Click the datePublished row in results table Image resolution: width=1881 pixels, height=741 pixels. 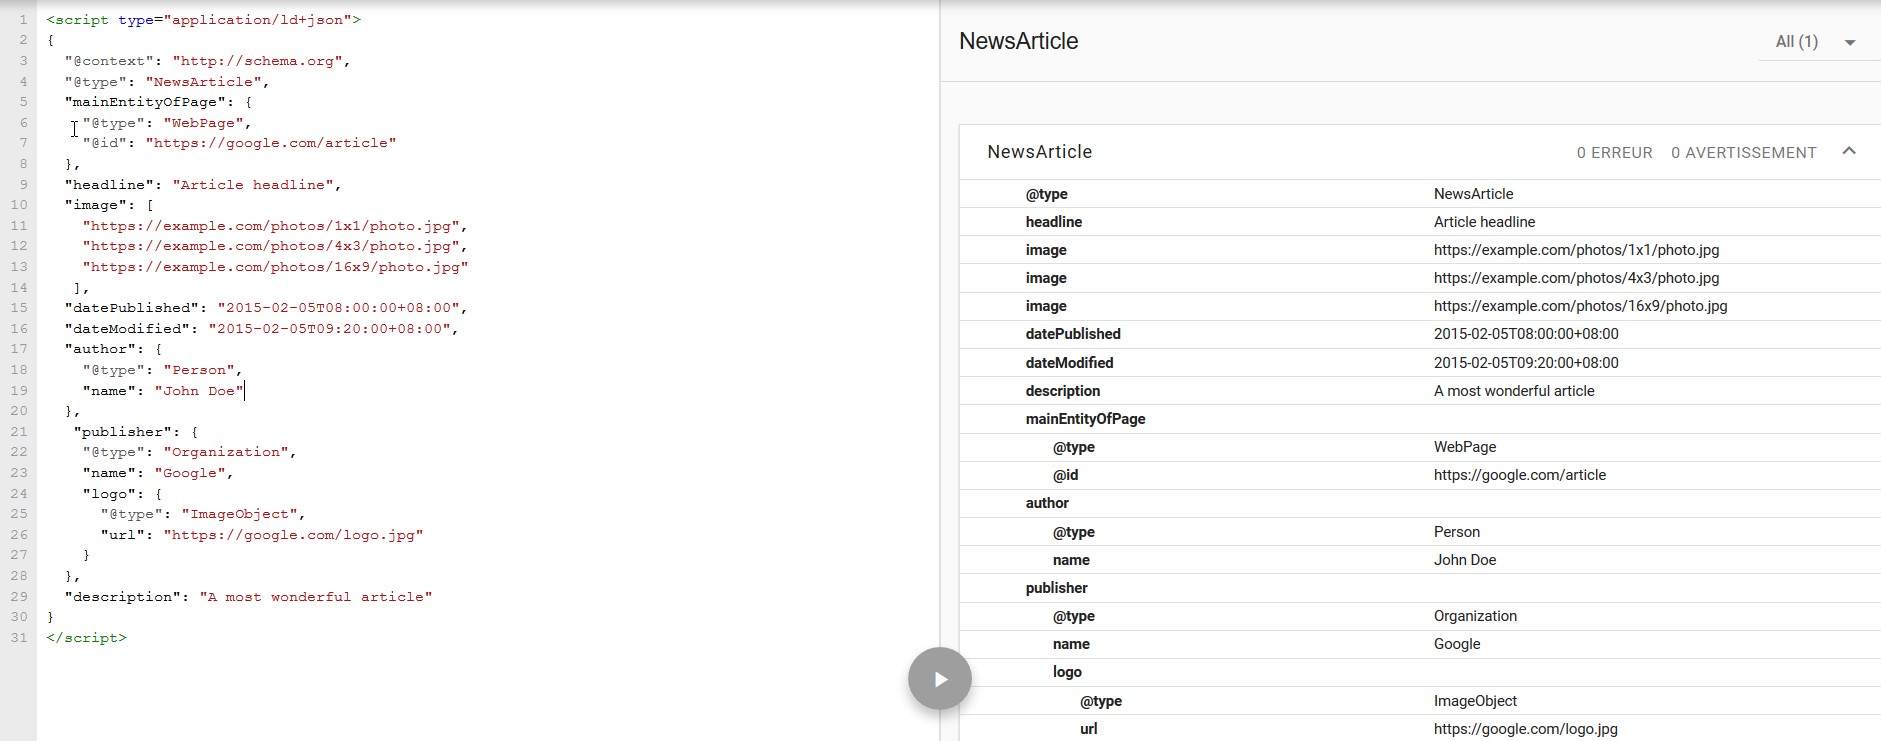click(x=1072, y=334)
